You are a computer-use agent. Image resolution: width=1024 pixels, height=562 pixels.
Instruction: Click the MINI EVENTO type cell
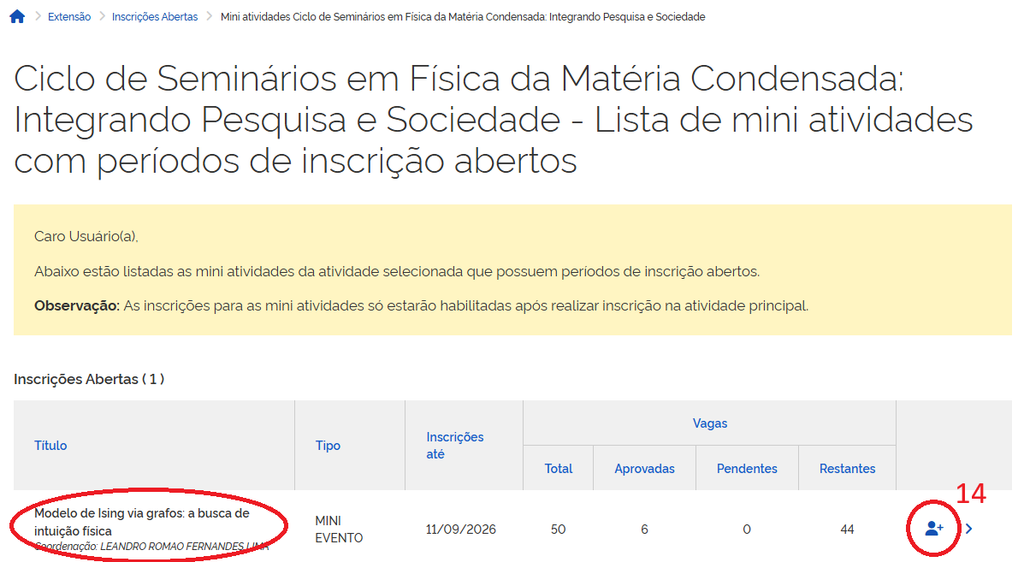pyautogui.click(x=339, y=529)
